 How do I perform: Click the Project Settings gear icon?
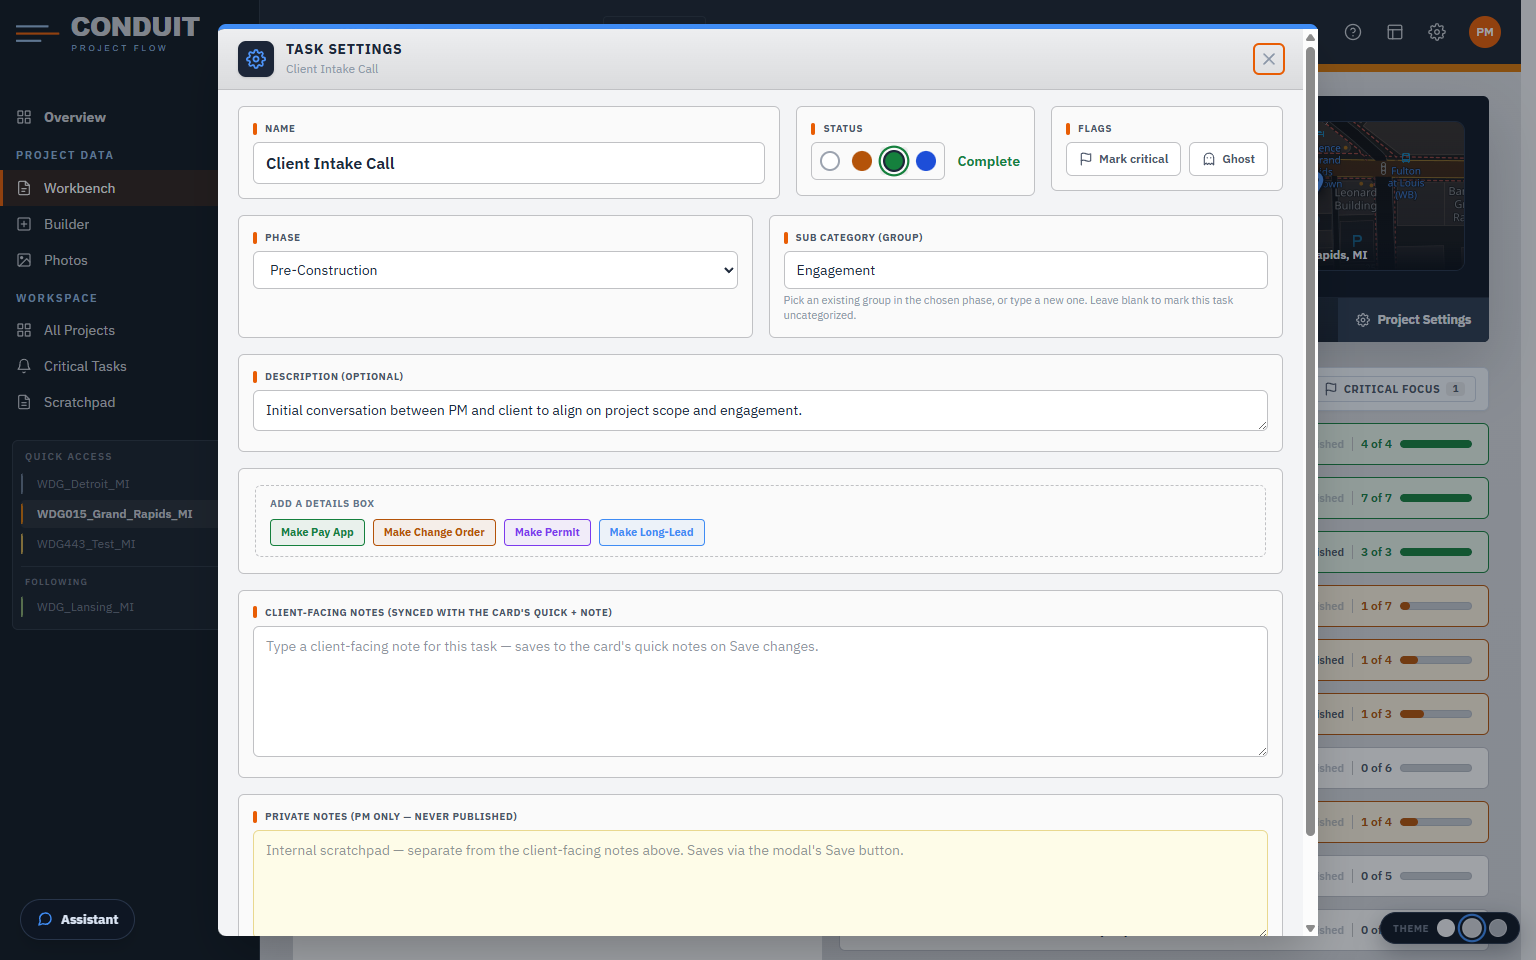click(1362, 320)
